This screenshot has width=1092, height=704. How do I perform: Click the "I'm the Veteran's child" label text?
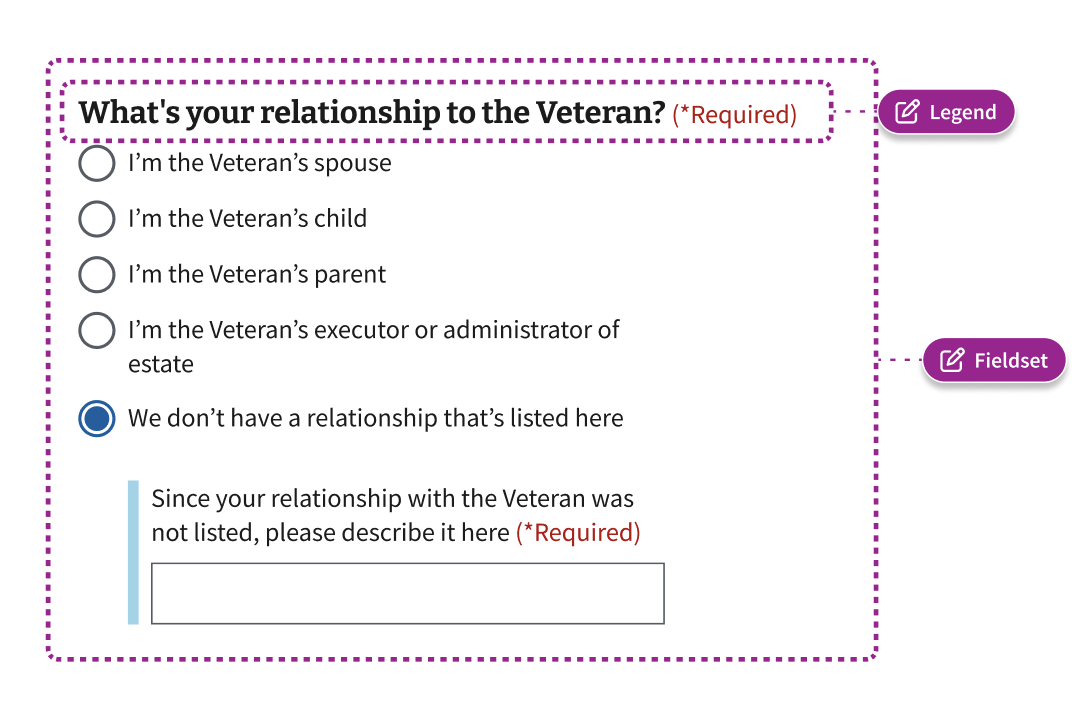pyautogui.click(x=247, y=219)
